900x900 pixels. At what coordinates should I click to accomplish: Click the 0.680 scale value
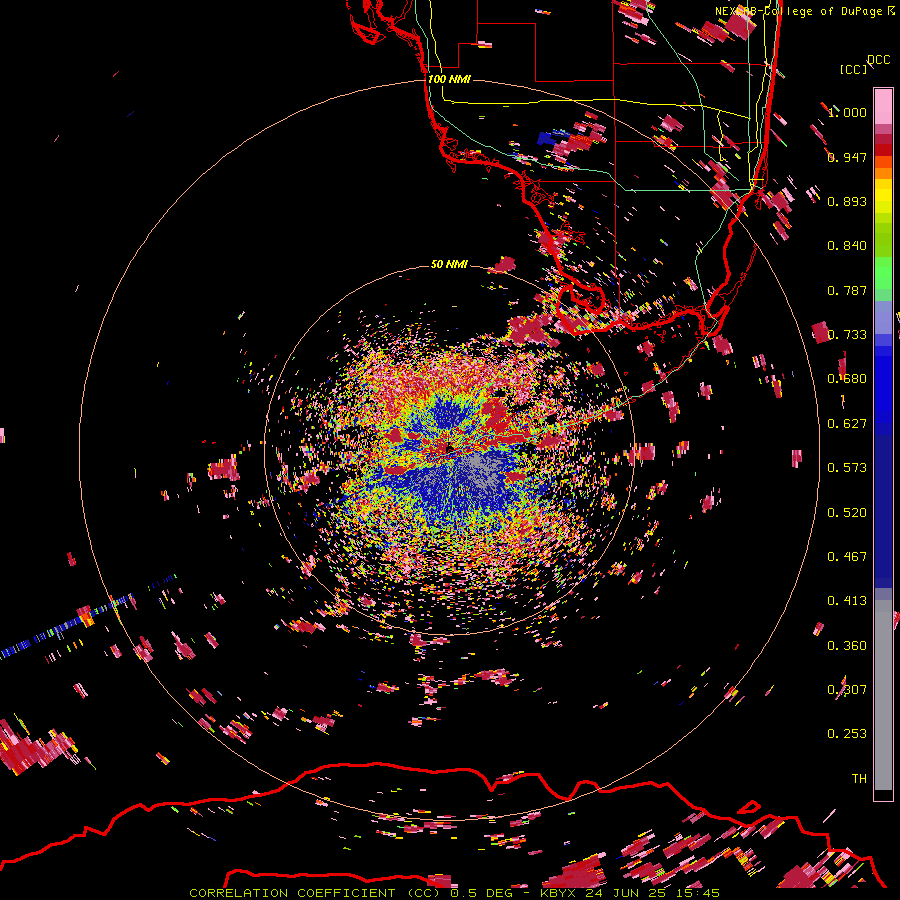[x=847, y=379]
